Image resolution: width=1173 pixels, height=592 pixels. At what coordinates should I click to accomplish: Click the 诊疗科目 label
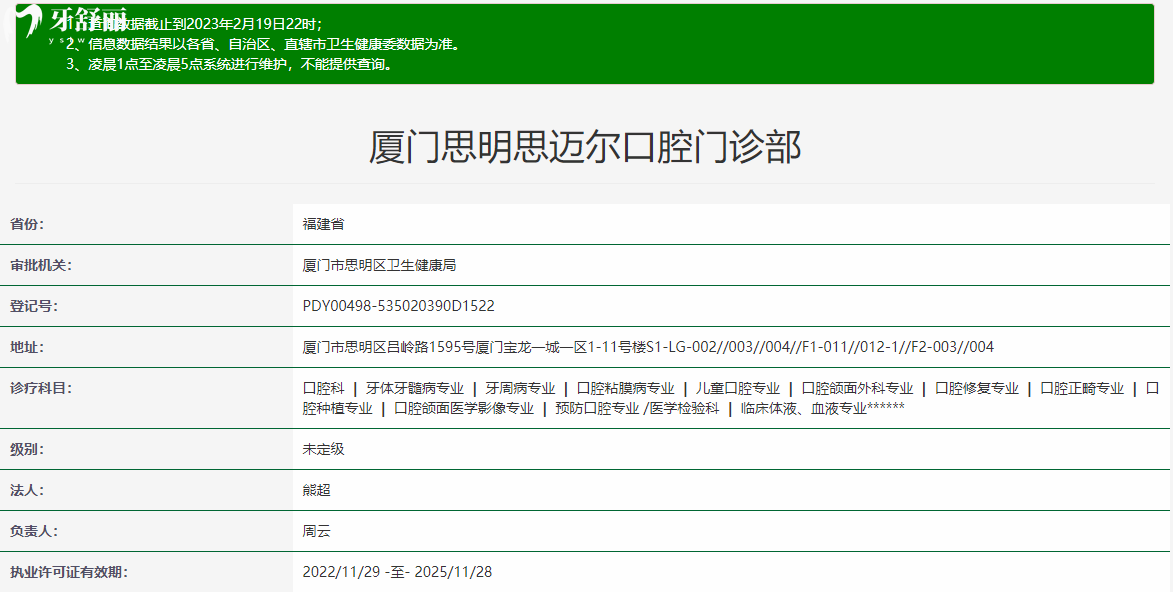tap(40, 388)
